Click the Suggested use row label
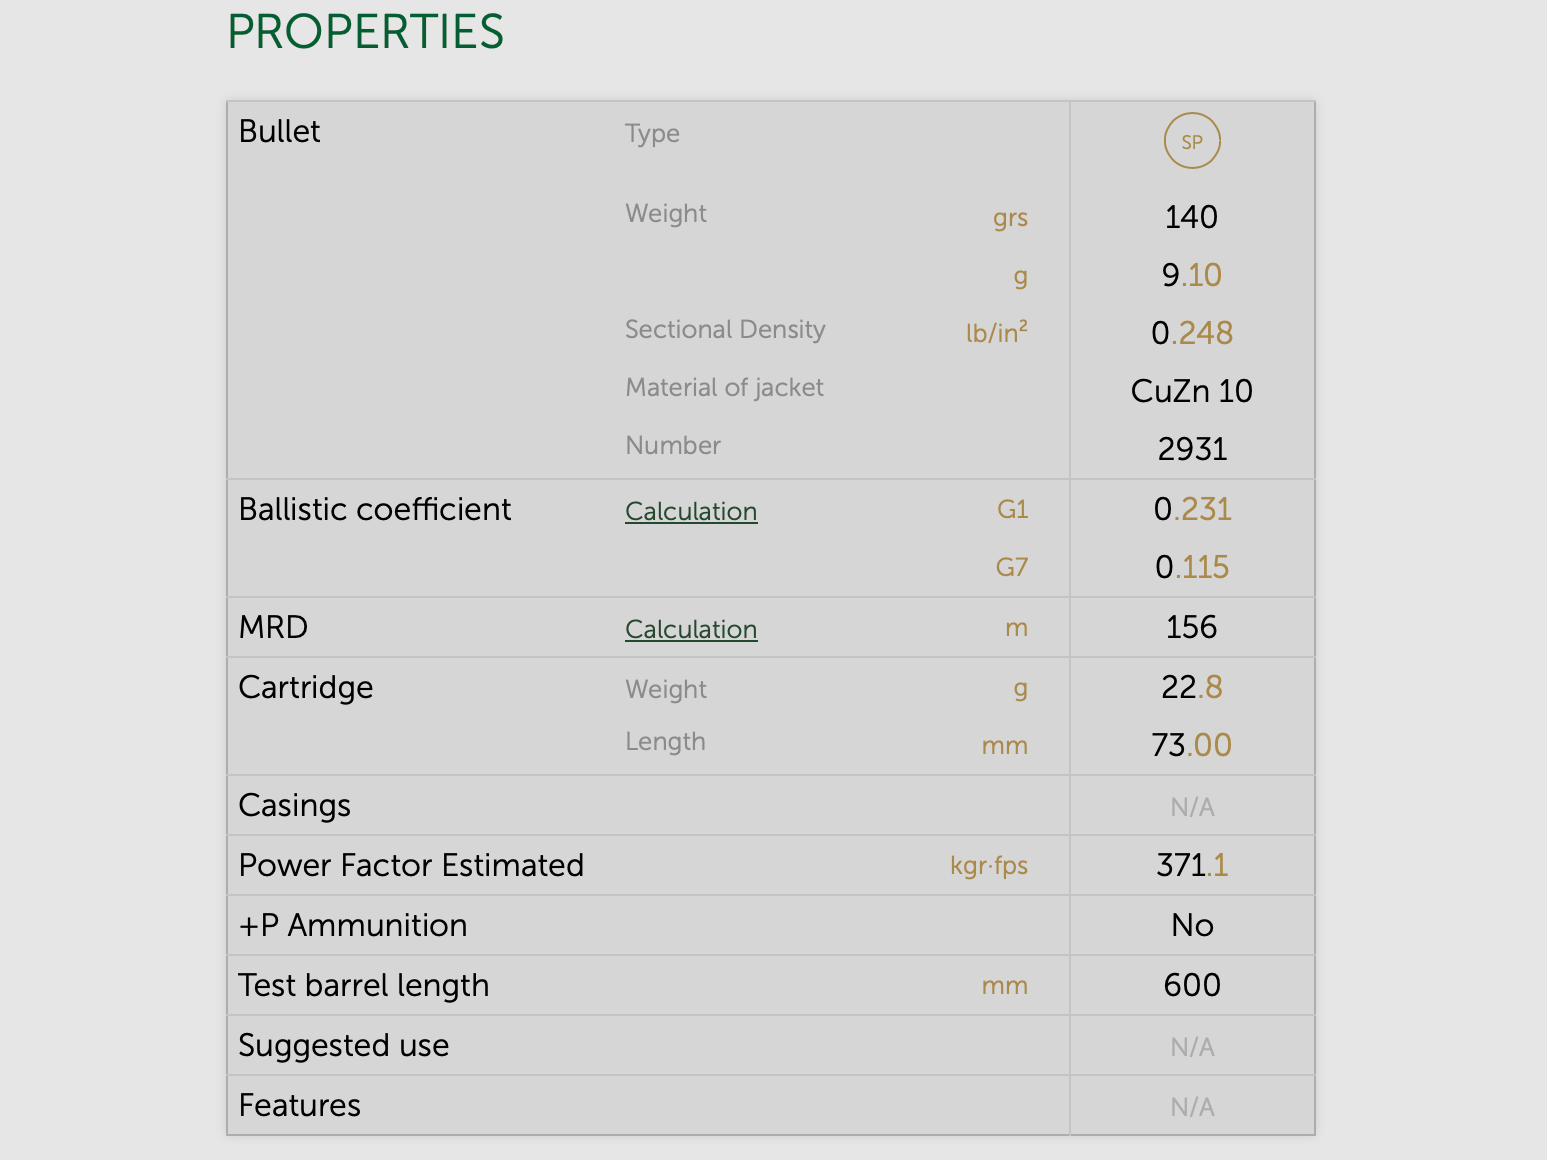 click(x=344, y=1045)
